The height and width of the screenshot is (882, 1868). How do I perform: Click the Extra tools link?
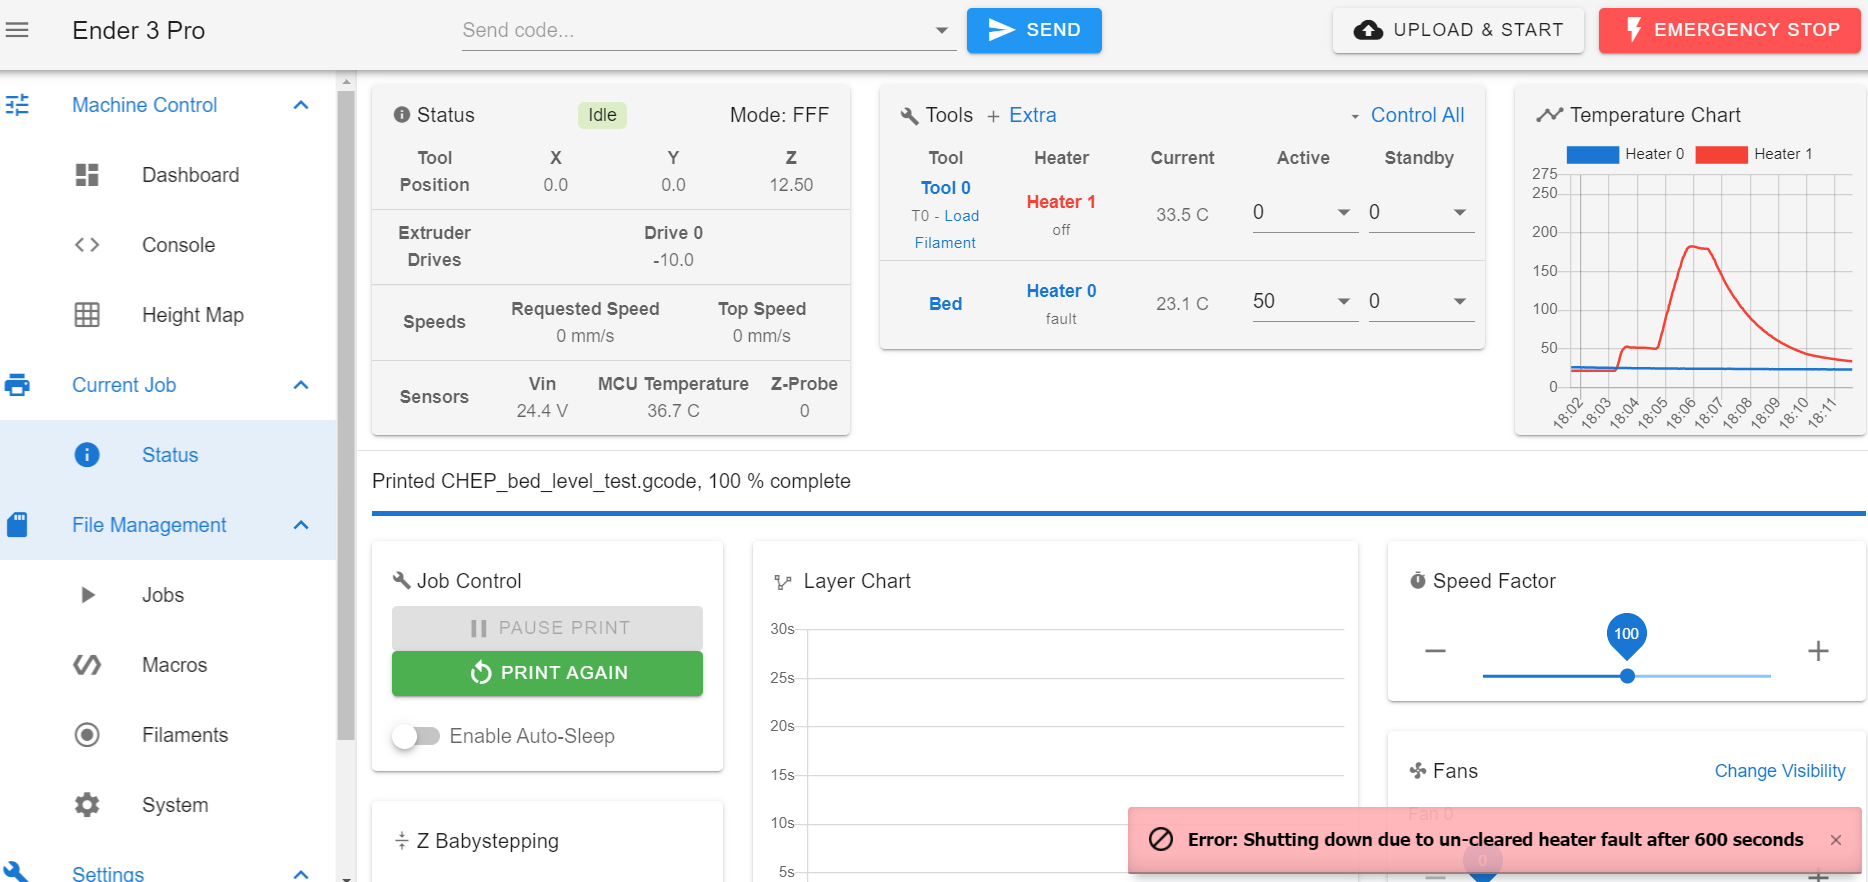pyautogui.click(x=1032, y=115)
